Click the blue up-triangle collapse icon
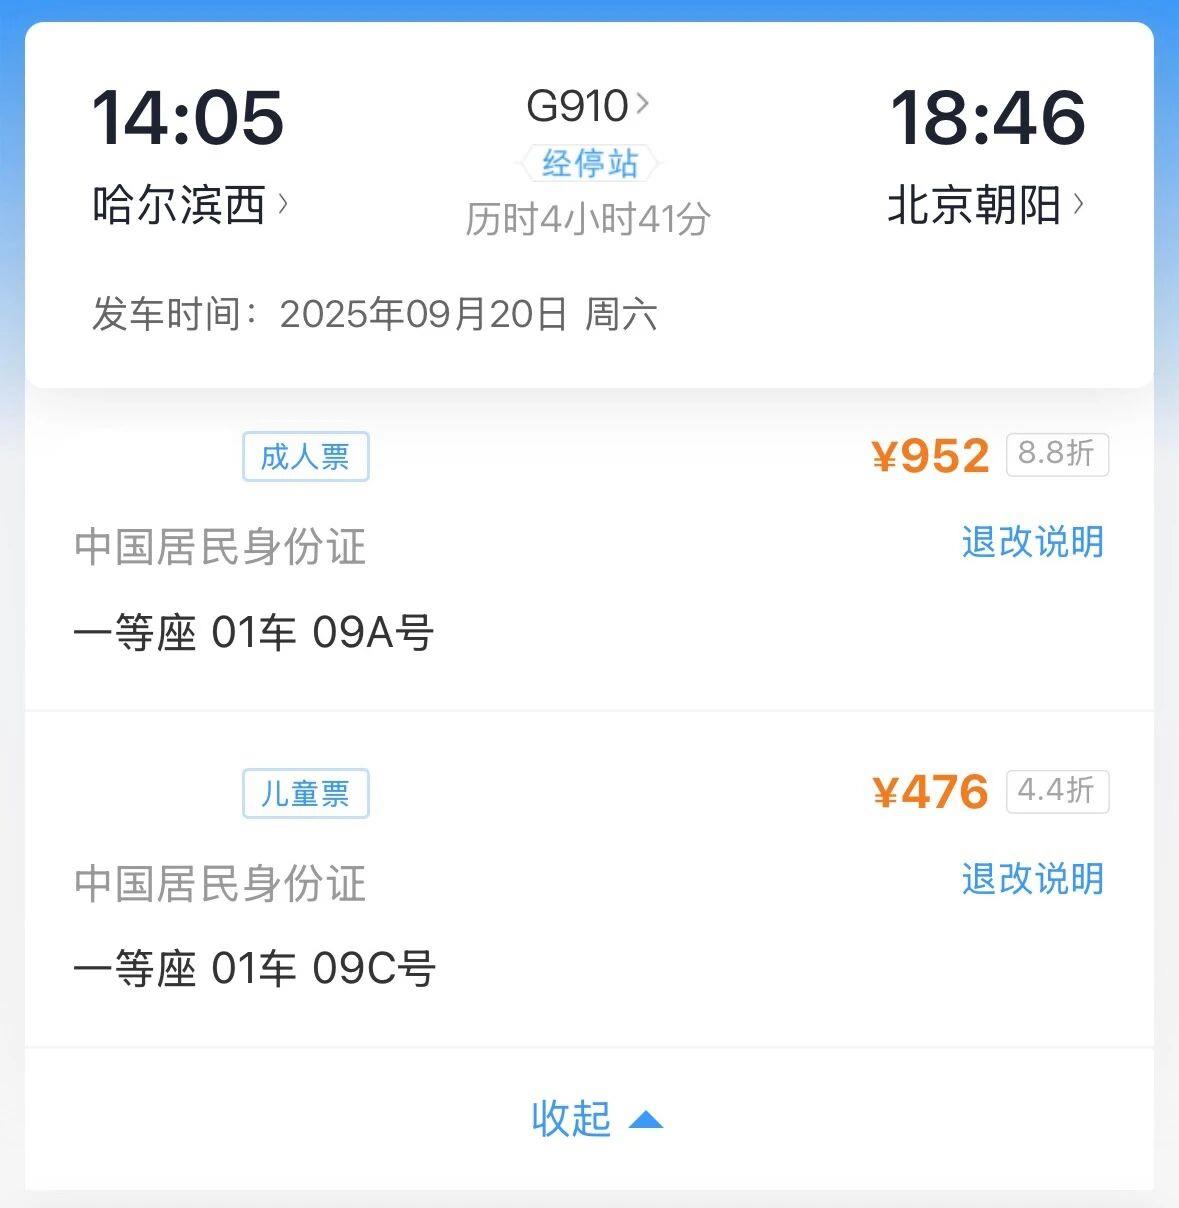The height and width of the screenshot is (1208, 1179). tap(645, 1119)
